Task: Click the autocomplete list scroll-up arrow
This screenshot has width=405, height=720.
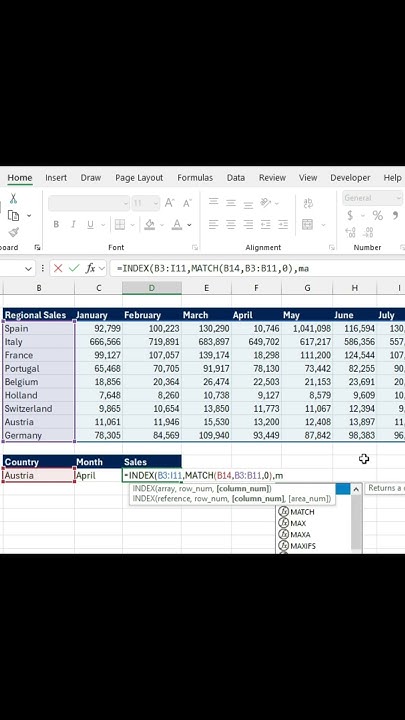Action: click(356, 490)
